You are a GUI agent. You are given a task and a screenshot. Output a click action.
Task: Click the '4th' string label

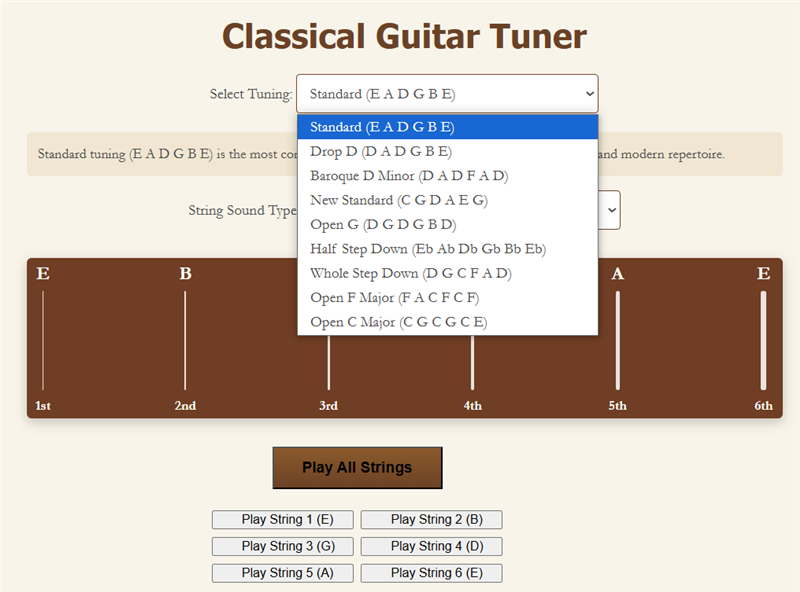[472, 406]
